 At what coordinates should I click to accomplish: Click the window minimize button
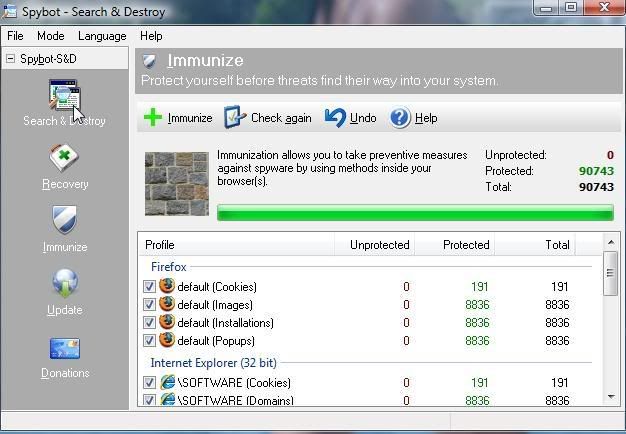(x=546, y=8)
